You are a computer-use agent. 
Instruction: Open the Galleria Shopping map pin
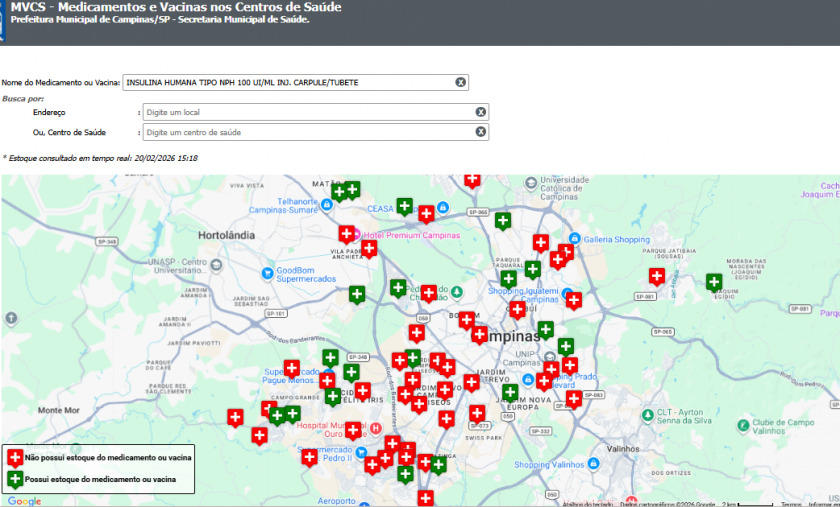tap(575, 239)
